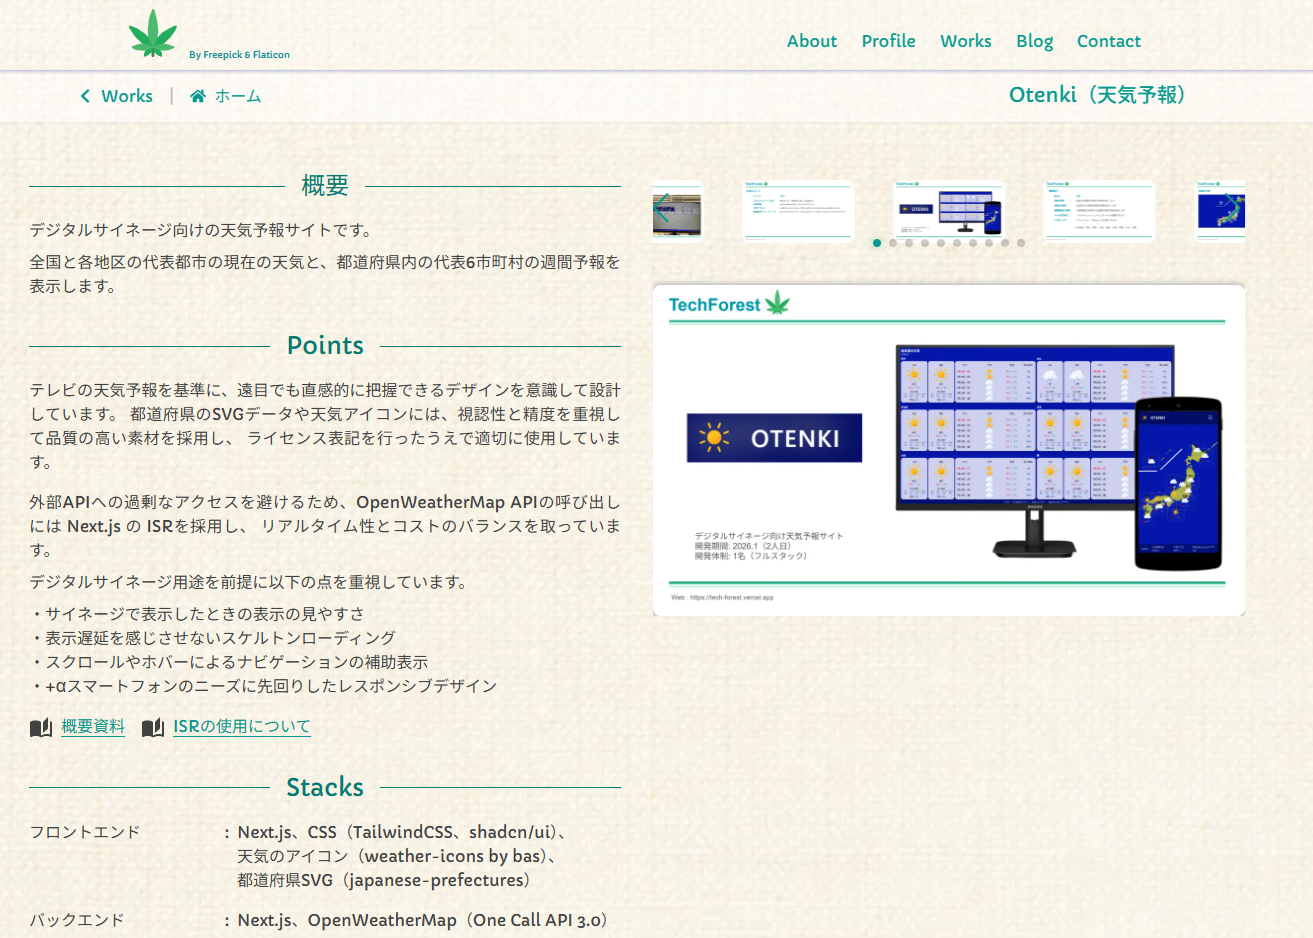Click the 天気のアイコン（weather-icons by bas）line
Image resolution: width=1313 pixels, height=938 pixels.
[398, 856]
